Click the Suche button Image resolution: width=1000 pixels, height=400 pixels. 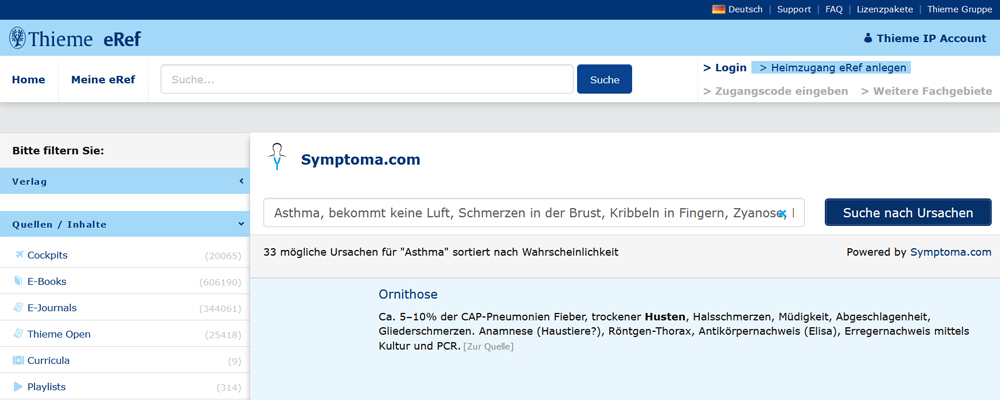point(605,79)
